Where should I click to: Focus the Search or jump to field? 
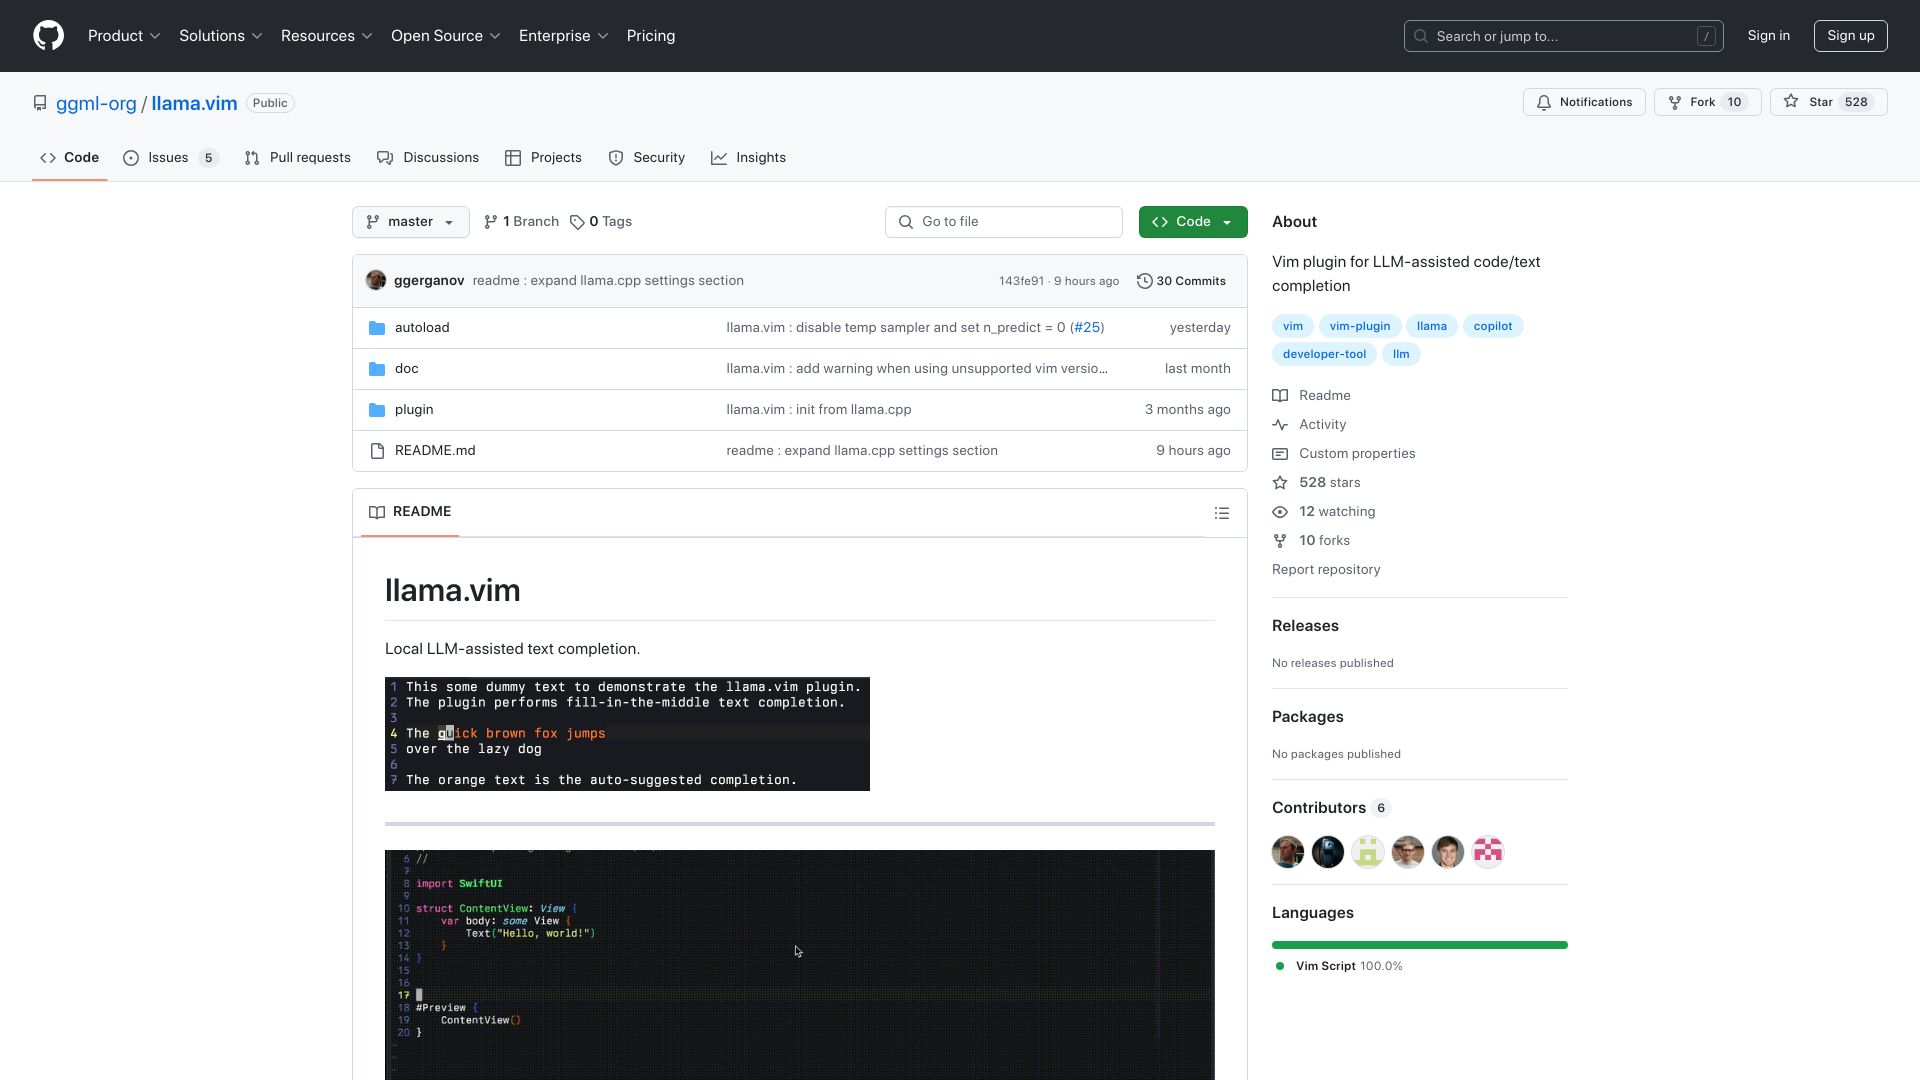pyautogui.click(x=1564, y=36)
